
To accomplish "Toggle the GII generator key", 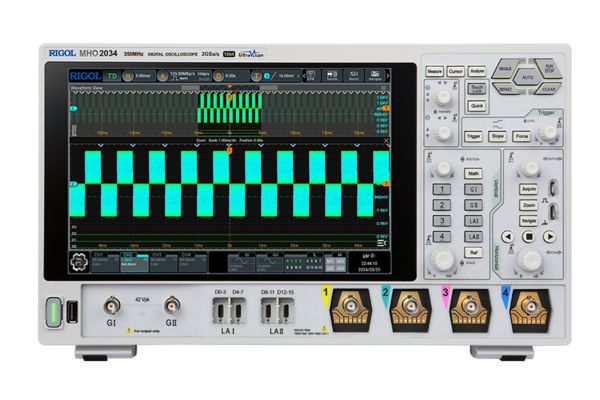I will coord(473,205).
